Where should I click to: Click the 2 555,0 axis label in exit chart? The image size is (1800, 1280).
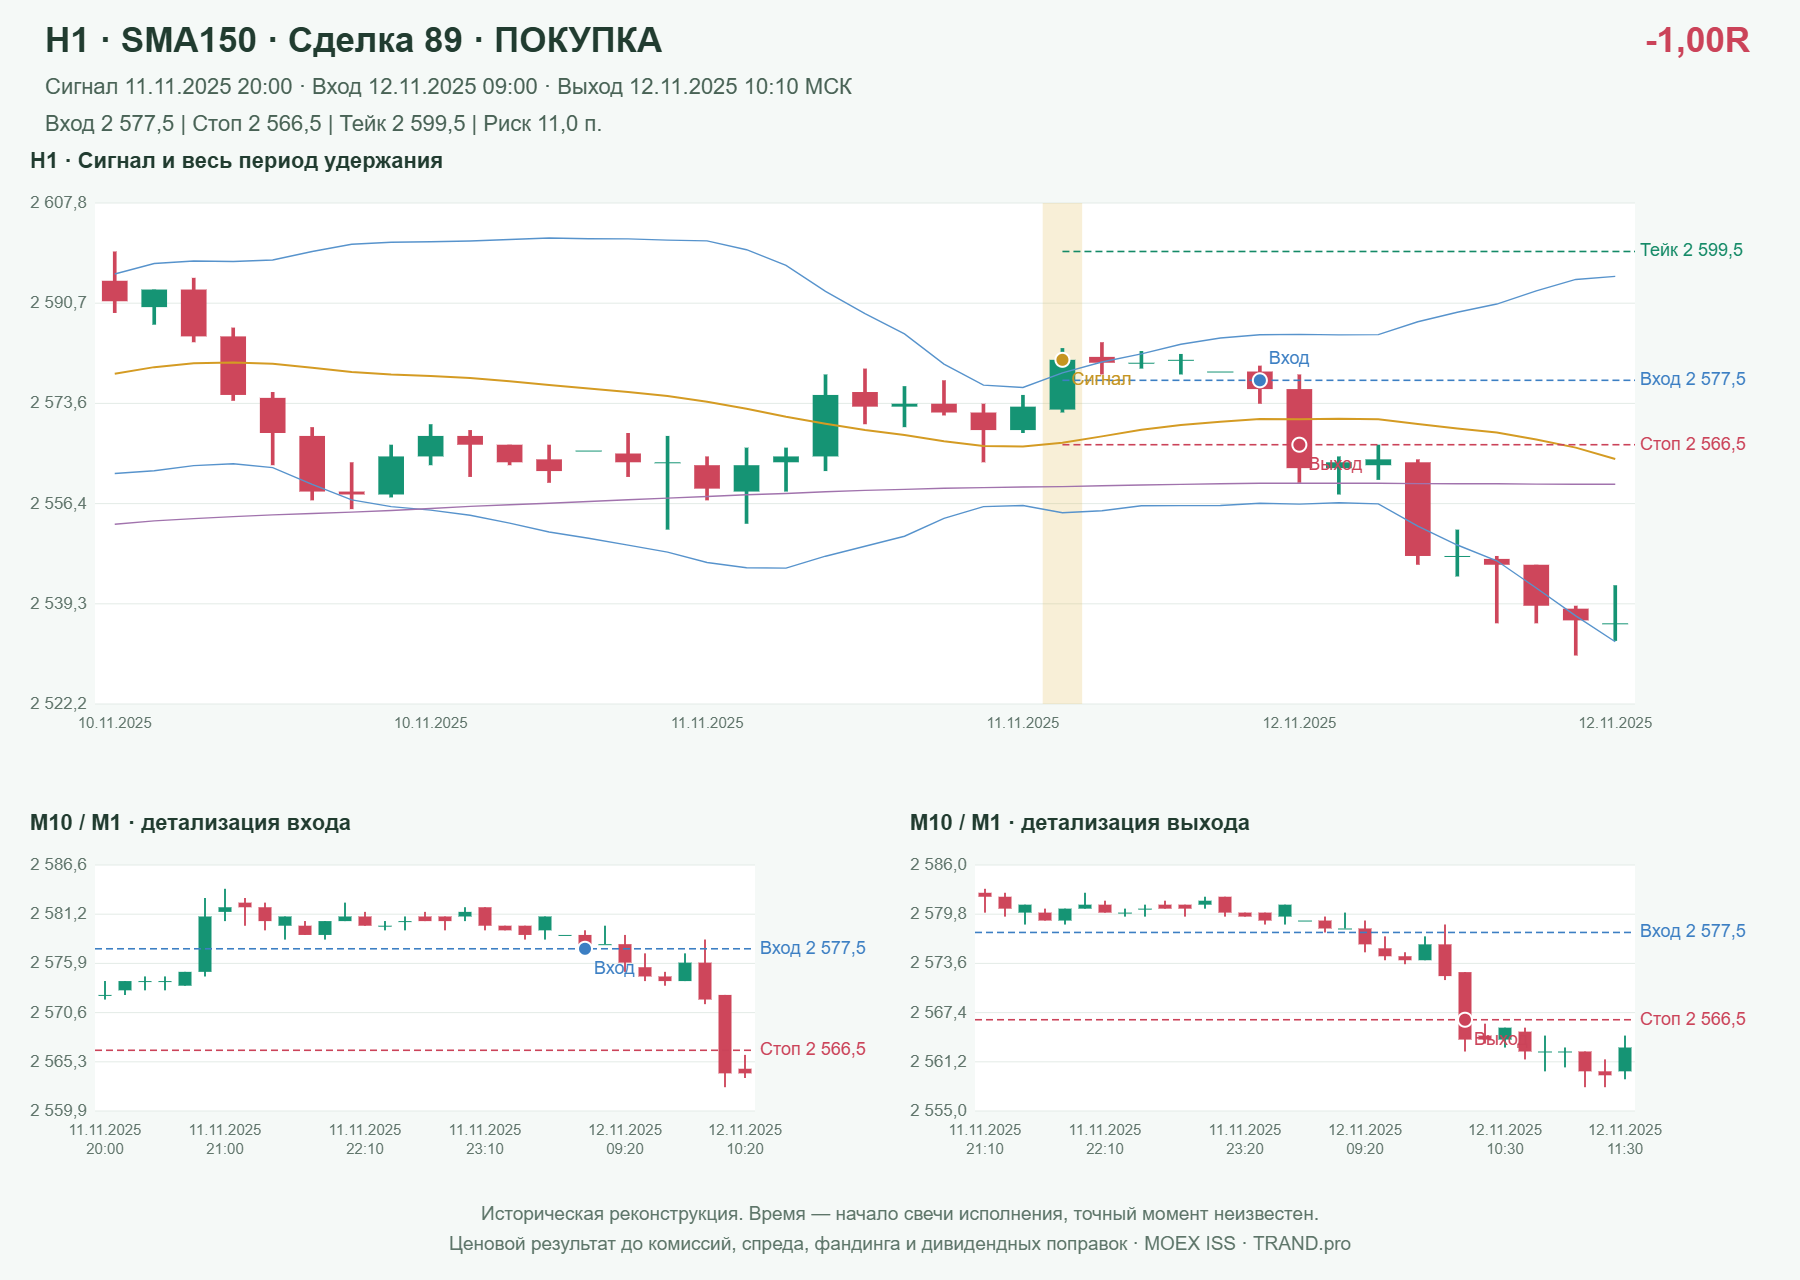coord(938,1111)
